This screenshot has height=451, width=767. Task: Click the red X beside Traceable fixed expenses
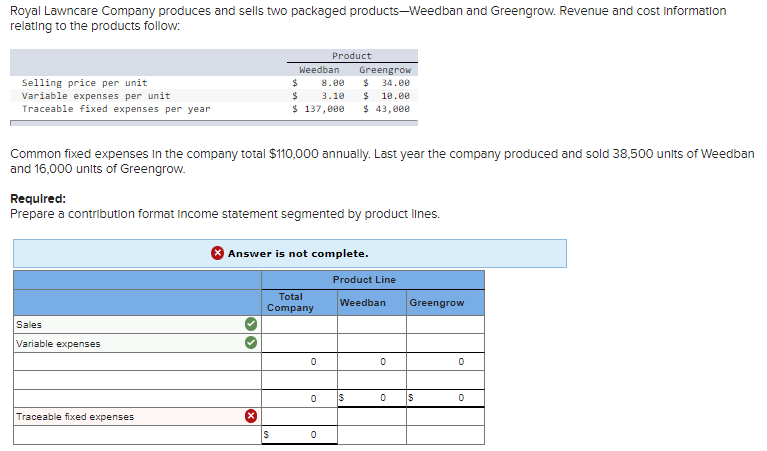coord(250,416)
